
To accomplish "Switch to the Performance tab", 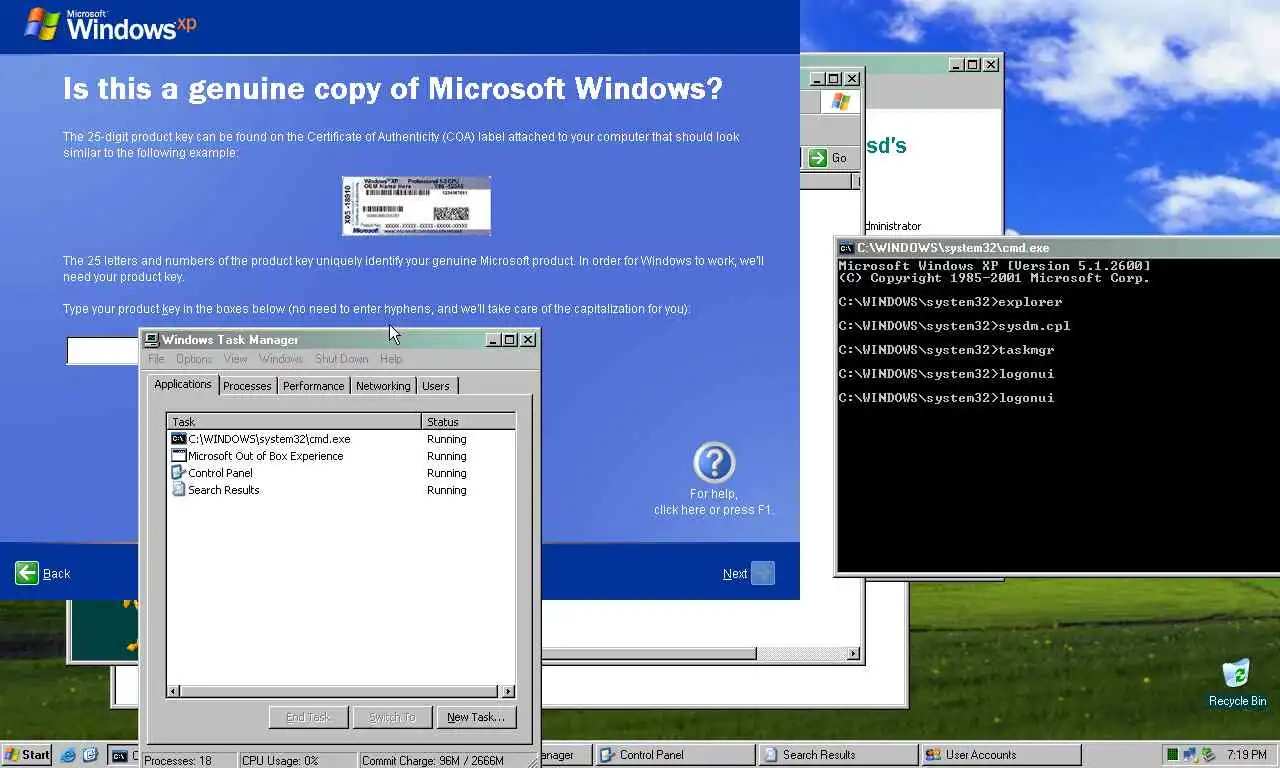I will [313, 386].
